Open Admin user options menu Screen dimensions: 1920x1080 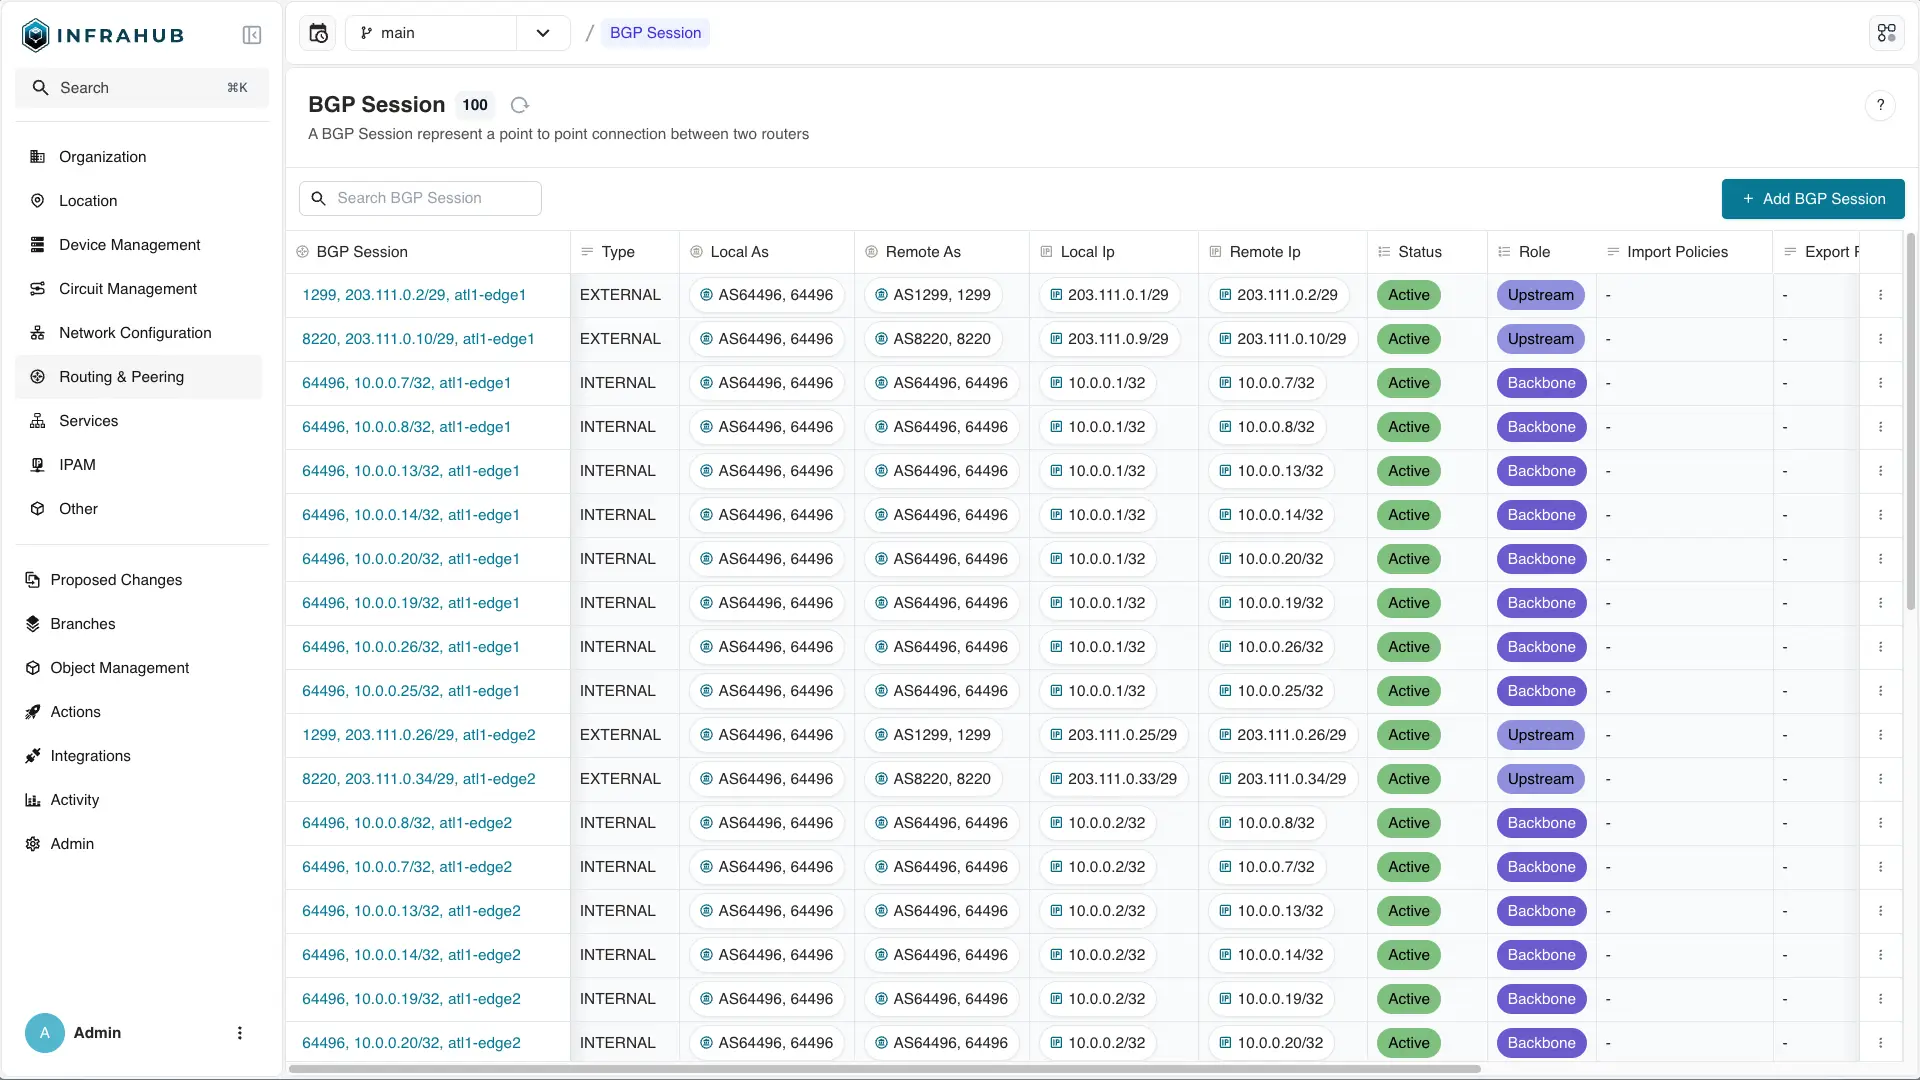[x=239, y=1033]
